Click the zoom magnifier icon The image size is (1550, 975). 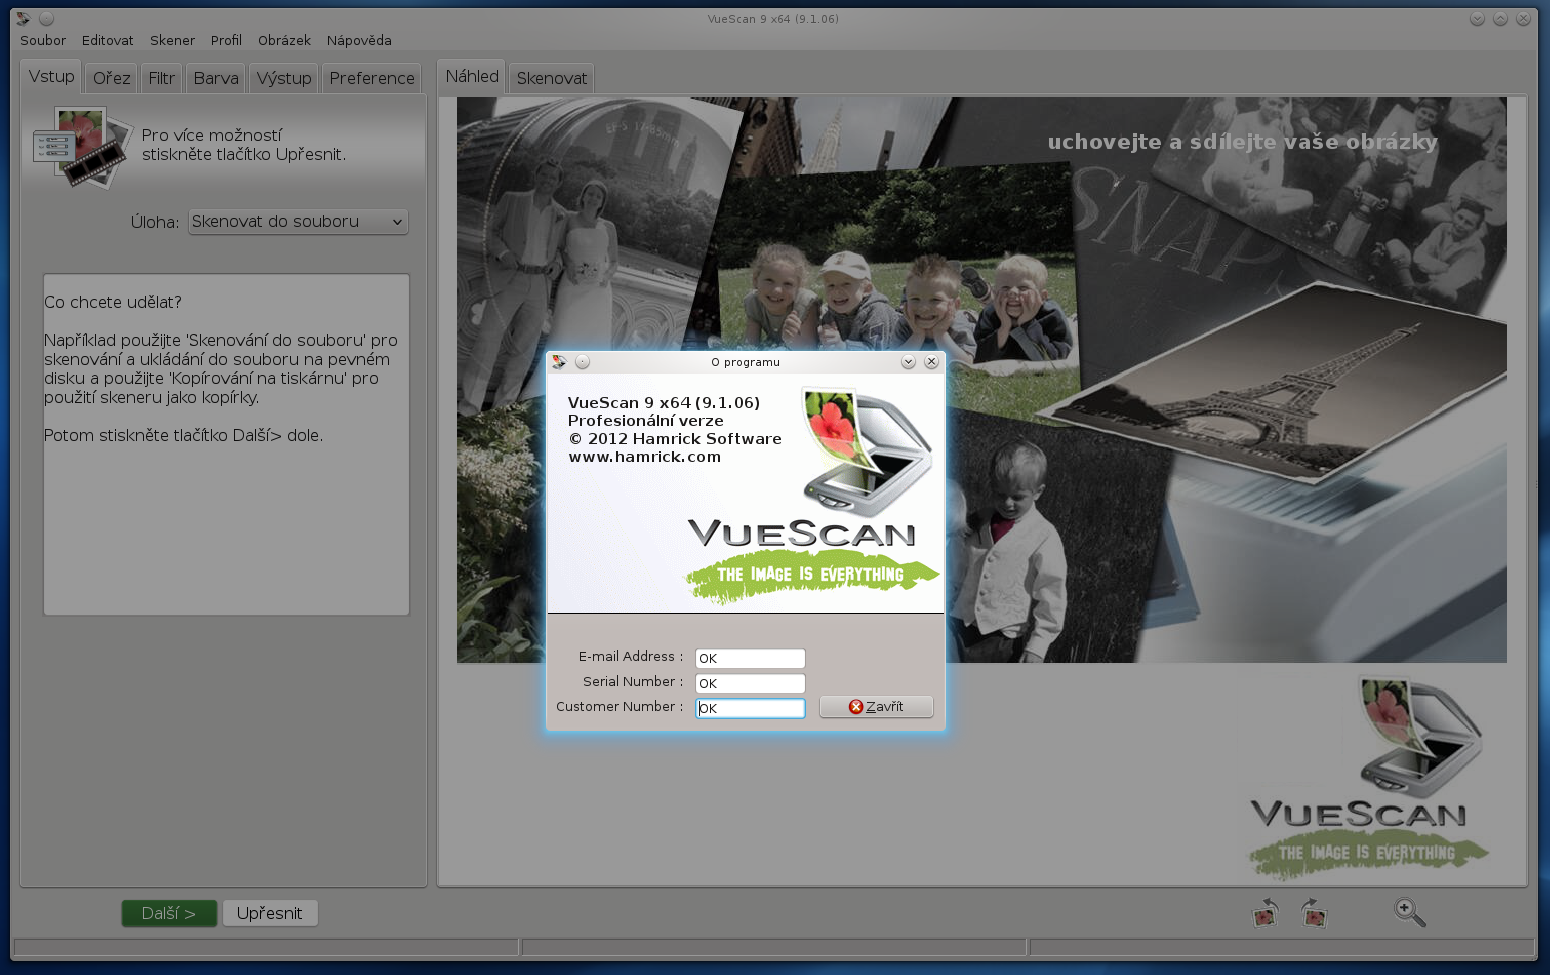pos(1410,912)
